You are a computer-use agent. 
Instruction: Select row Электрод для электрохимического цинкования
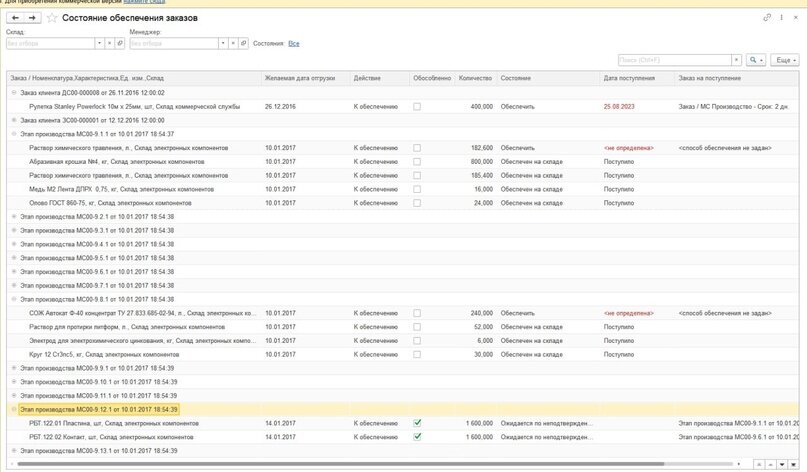[x=402, y=341]
